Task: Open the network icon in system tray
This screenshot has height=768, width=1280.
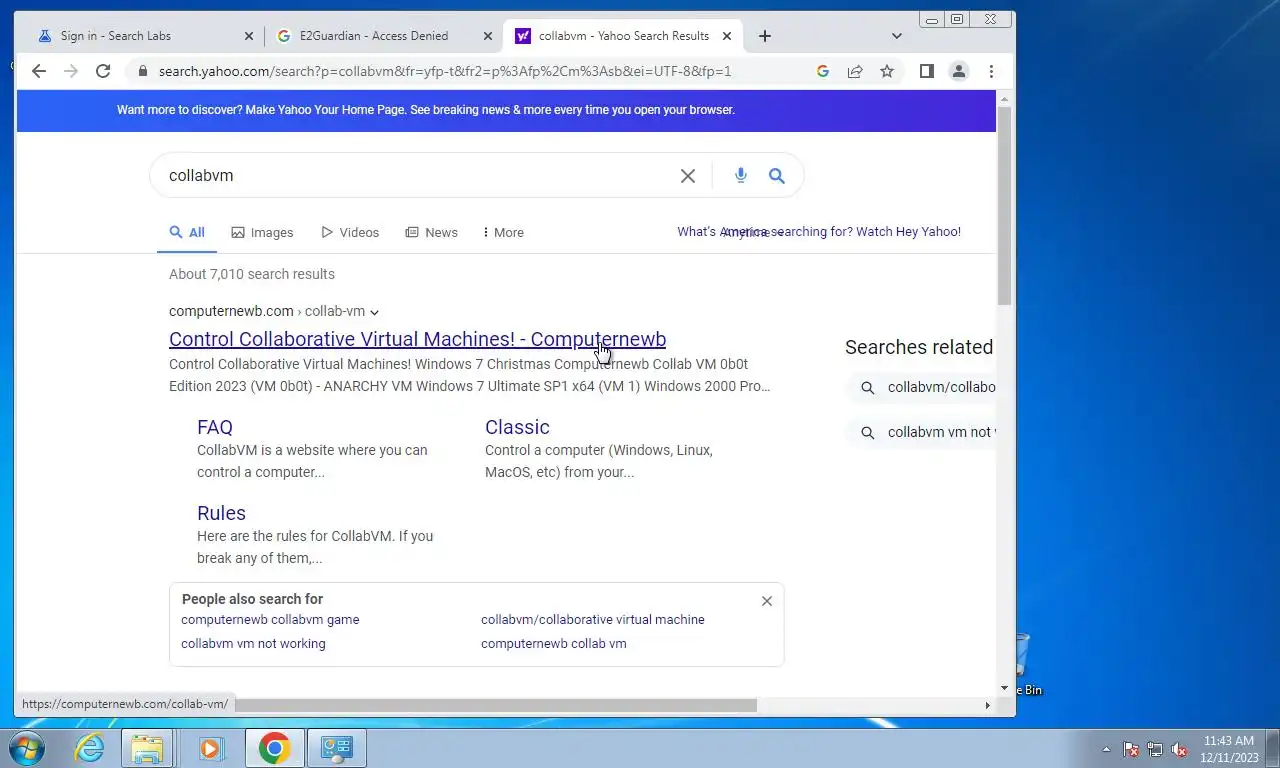Action: [1155, 749]
